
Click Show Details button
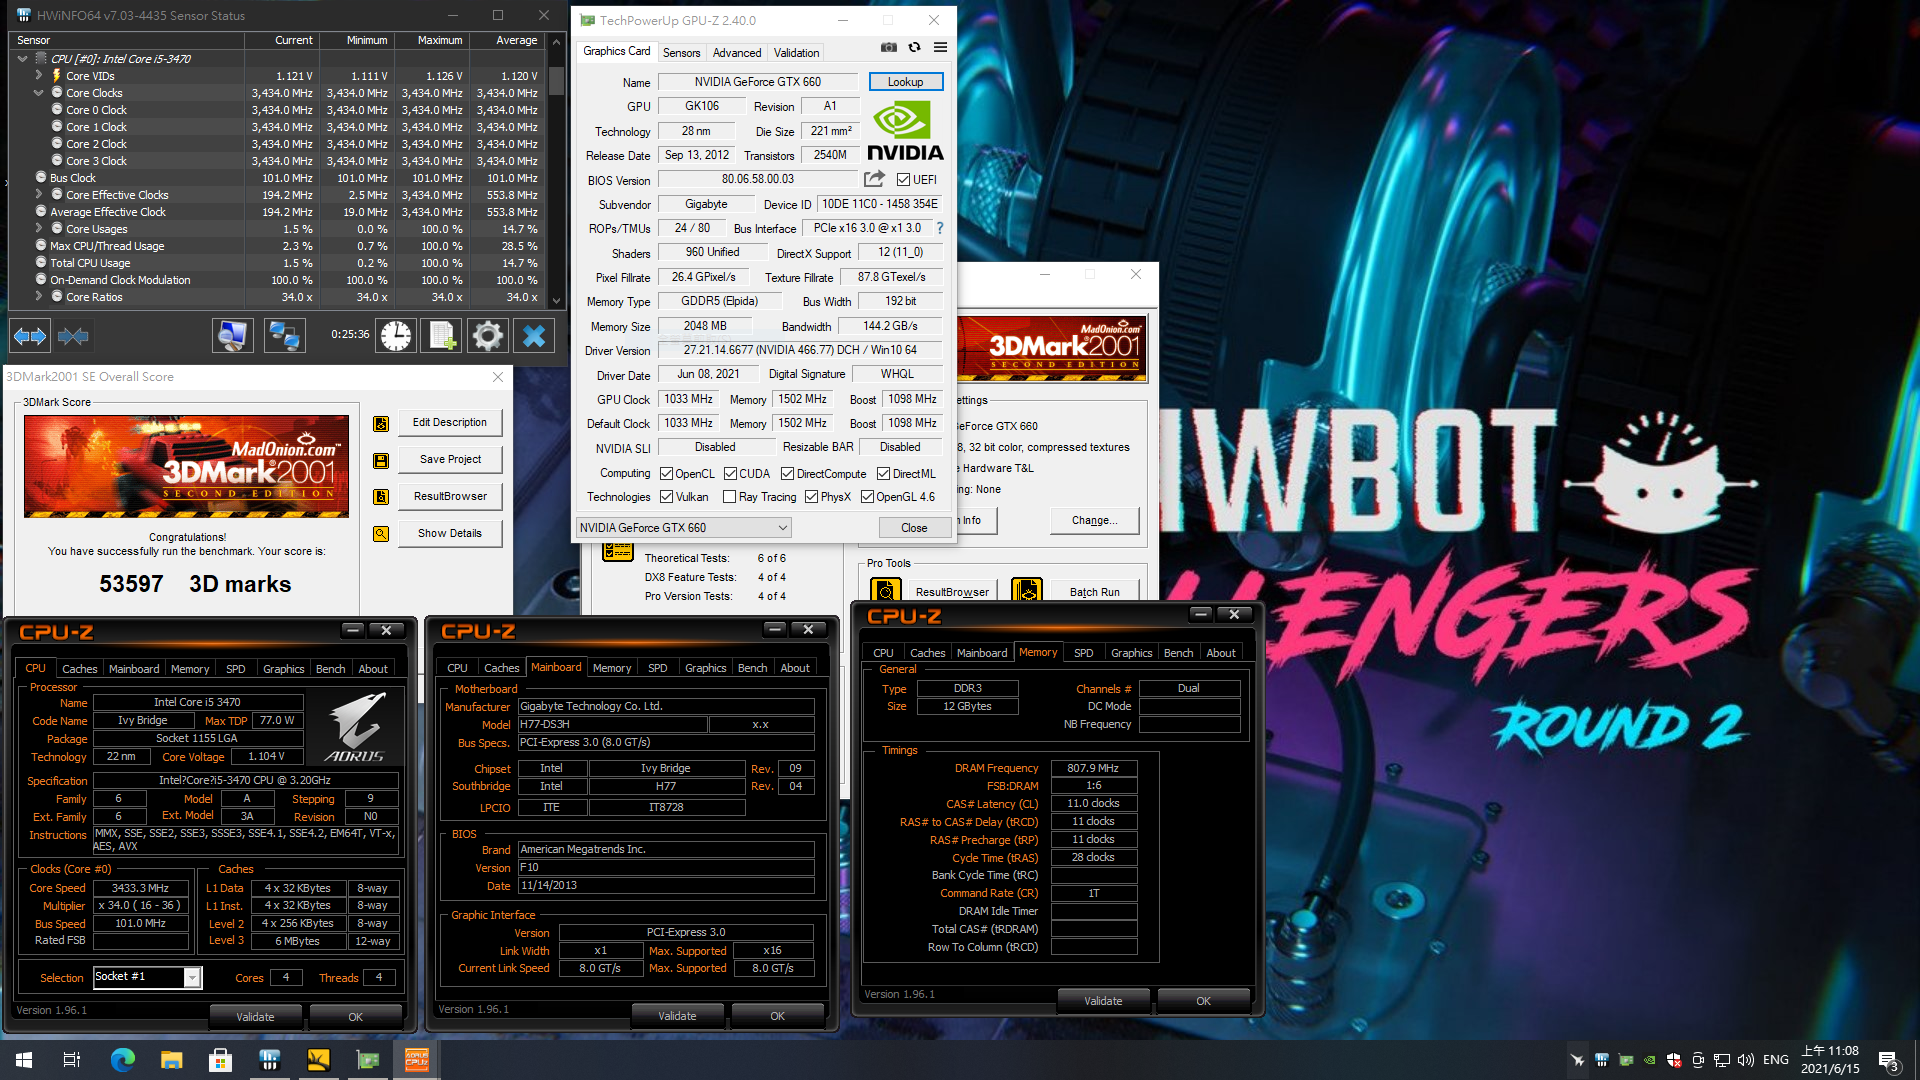point(450,534)
